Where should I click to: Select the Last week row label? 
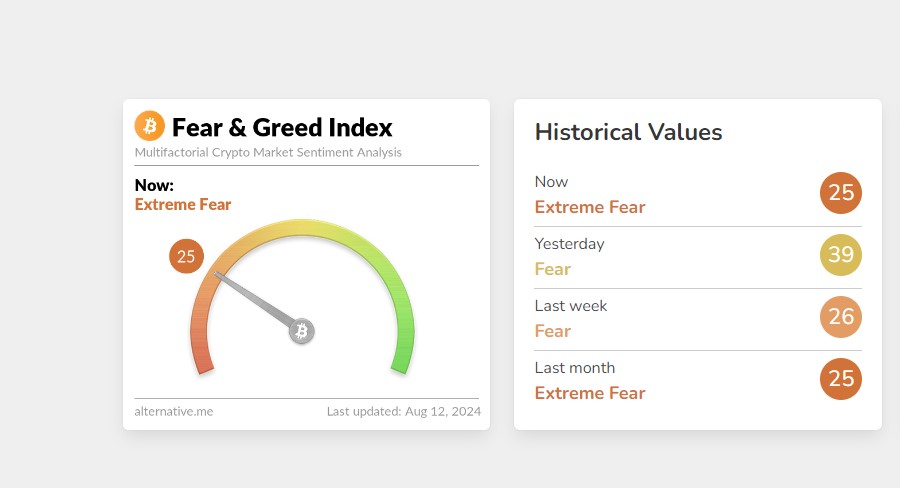tap(571, 306)
